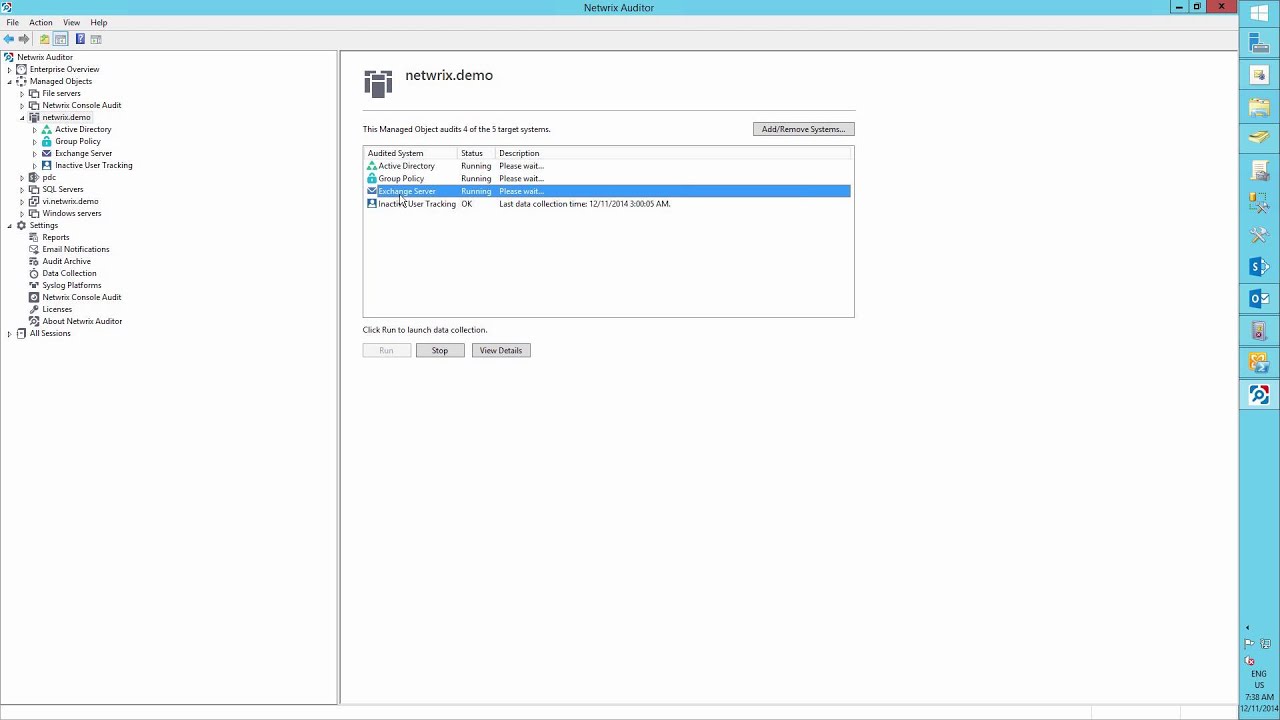
Task: Collapse the Managed Objects node
Action: click(x=9, y=81)
